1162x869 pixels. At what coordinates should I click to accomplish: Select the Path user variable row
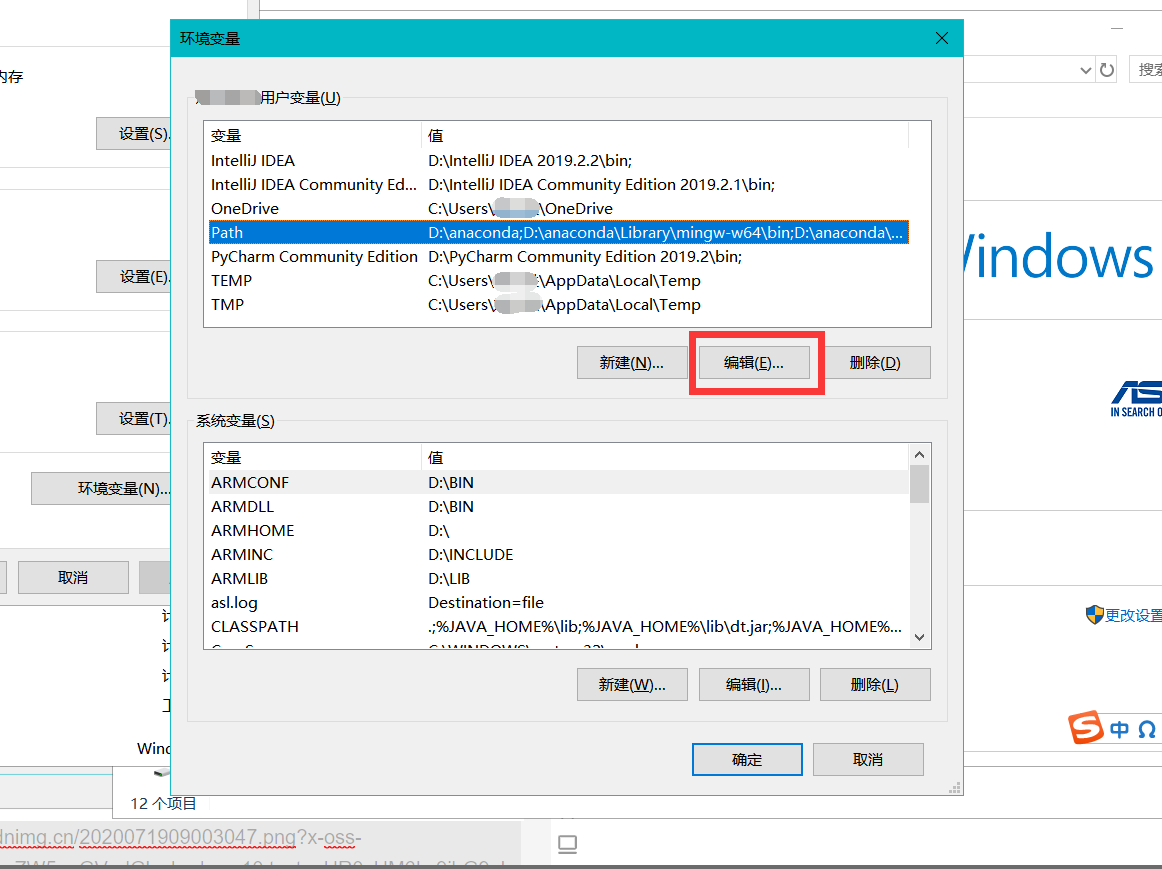[559, 232]
